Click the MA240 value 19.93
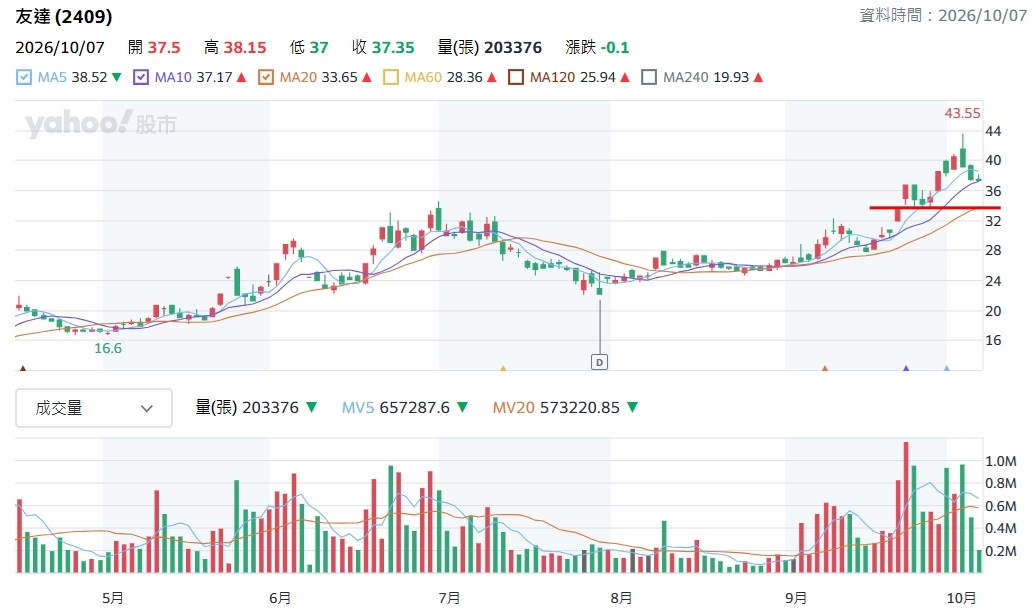This screenshot has width=1036, height=610. point(731,77)
